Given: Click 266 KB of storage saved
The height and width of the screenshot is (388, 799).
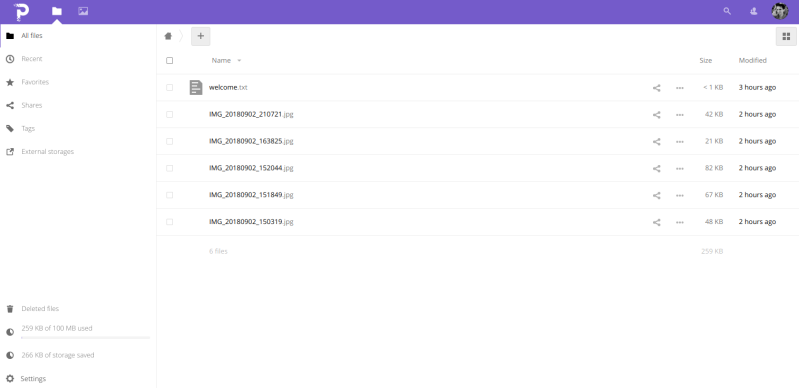Looking at the screenshot, I should pyautogui.click(x=58, y=355).
